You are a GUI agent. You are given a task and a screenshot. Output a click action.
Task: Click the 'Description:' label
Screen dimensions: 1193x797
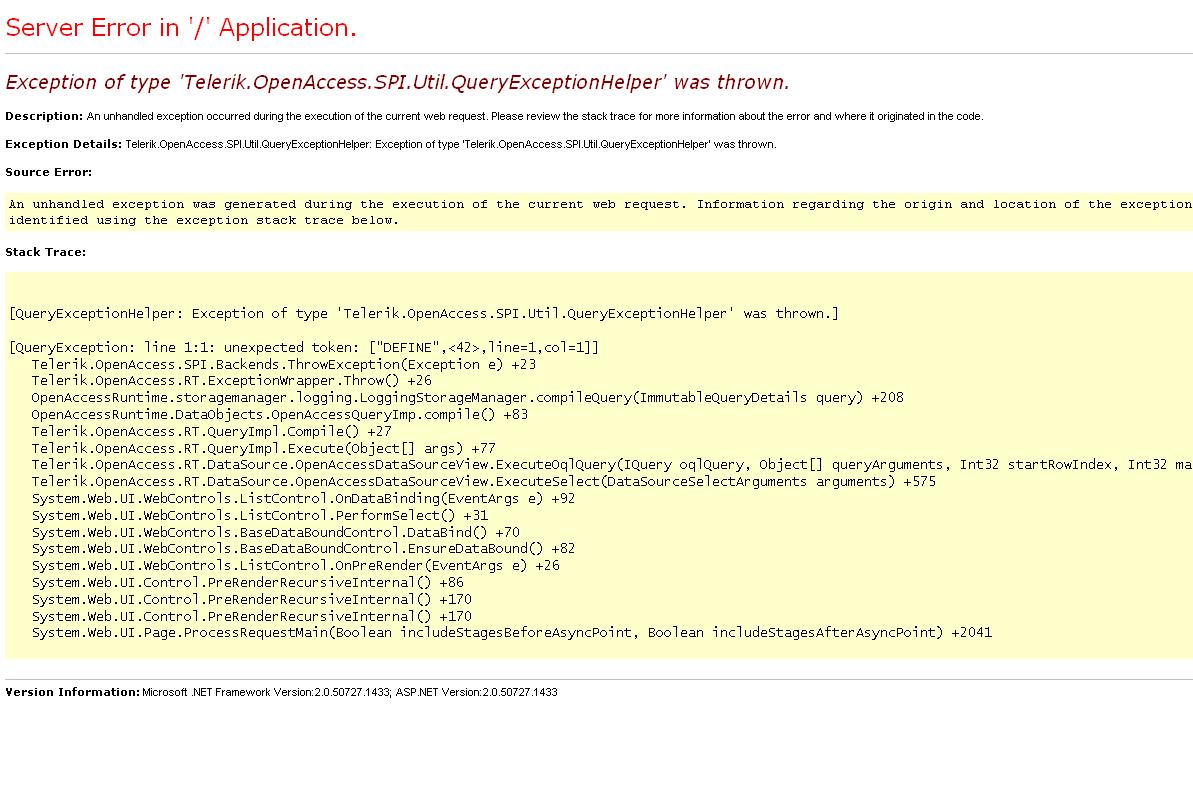[x=44, y=116]
